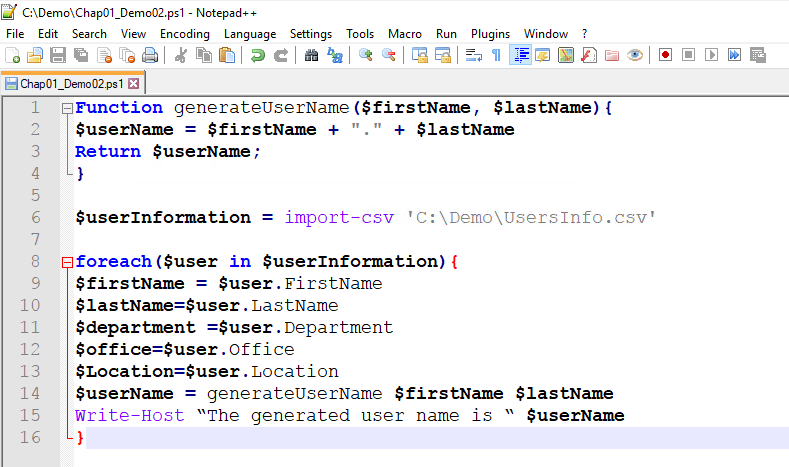Cut selection with the scissors icon
Screen dimensions: 789x467
(x=180, y=55)
